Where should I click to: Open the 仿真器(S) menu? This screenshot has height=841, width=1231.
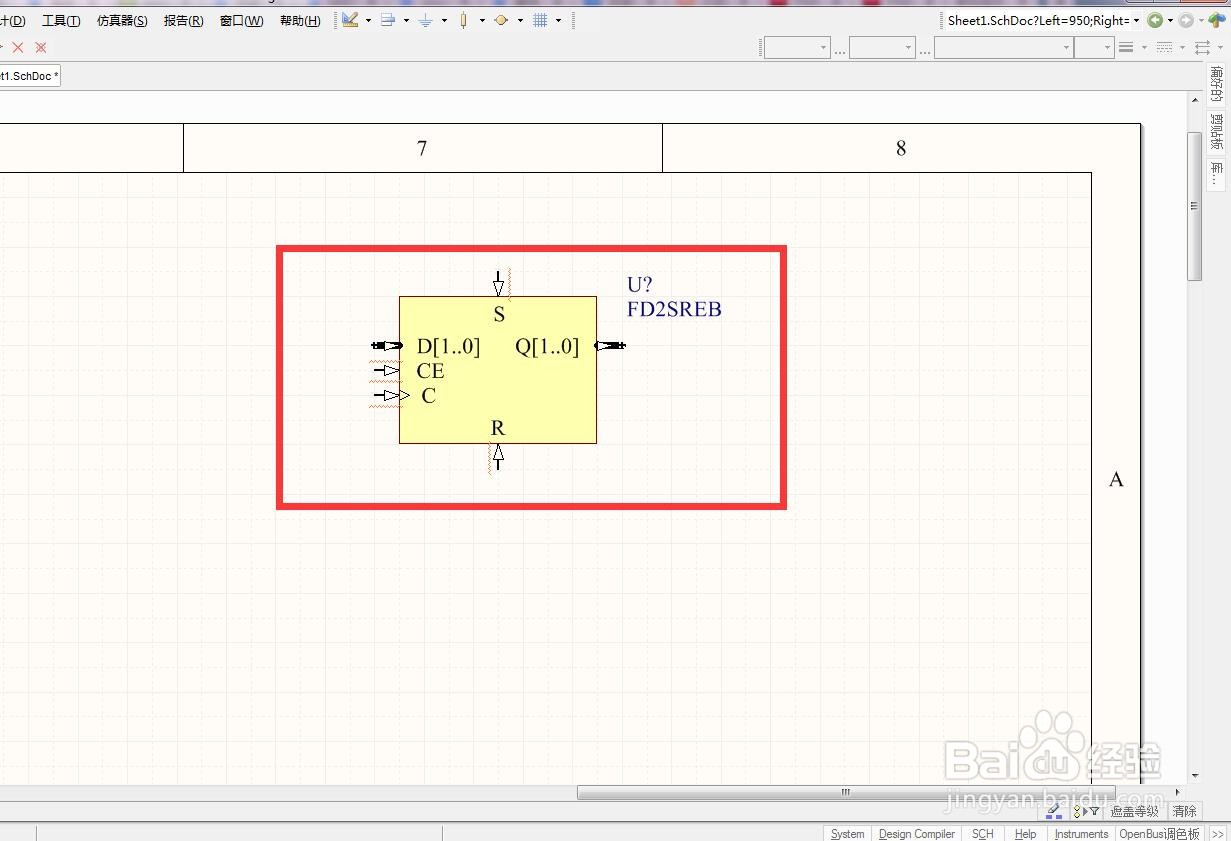[x=122, y=21]
